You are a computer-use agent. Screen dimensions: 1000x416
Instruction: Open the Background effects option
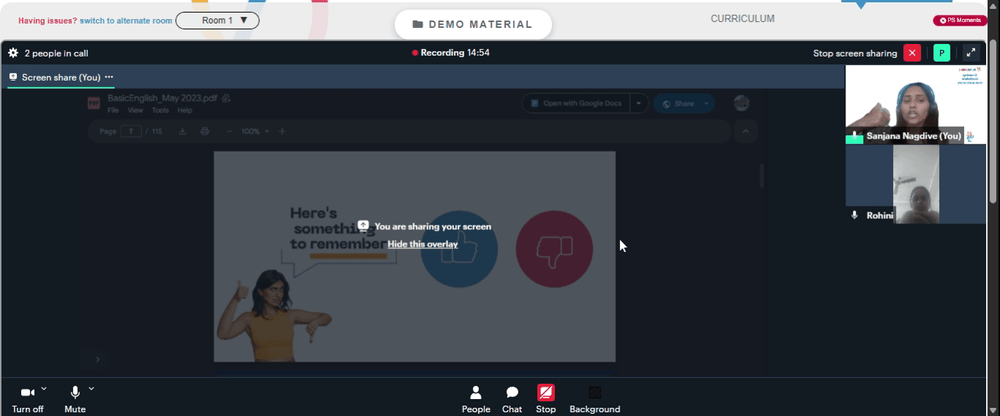[x=594, y=399]
